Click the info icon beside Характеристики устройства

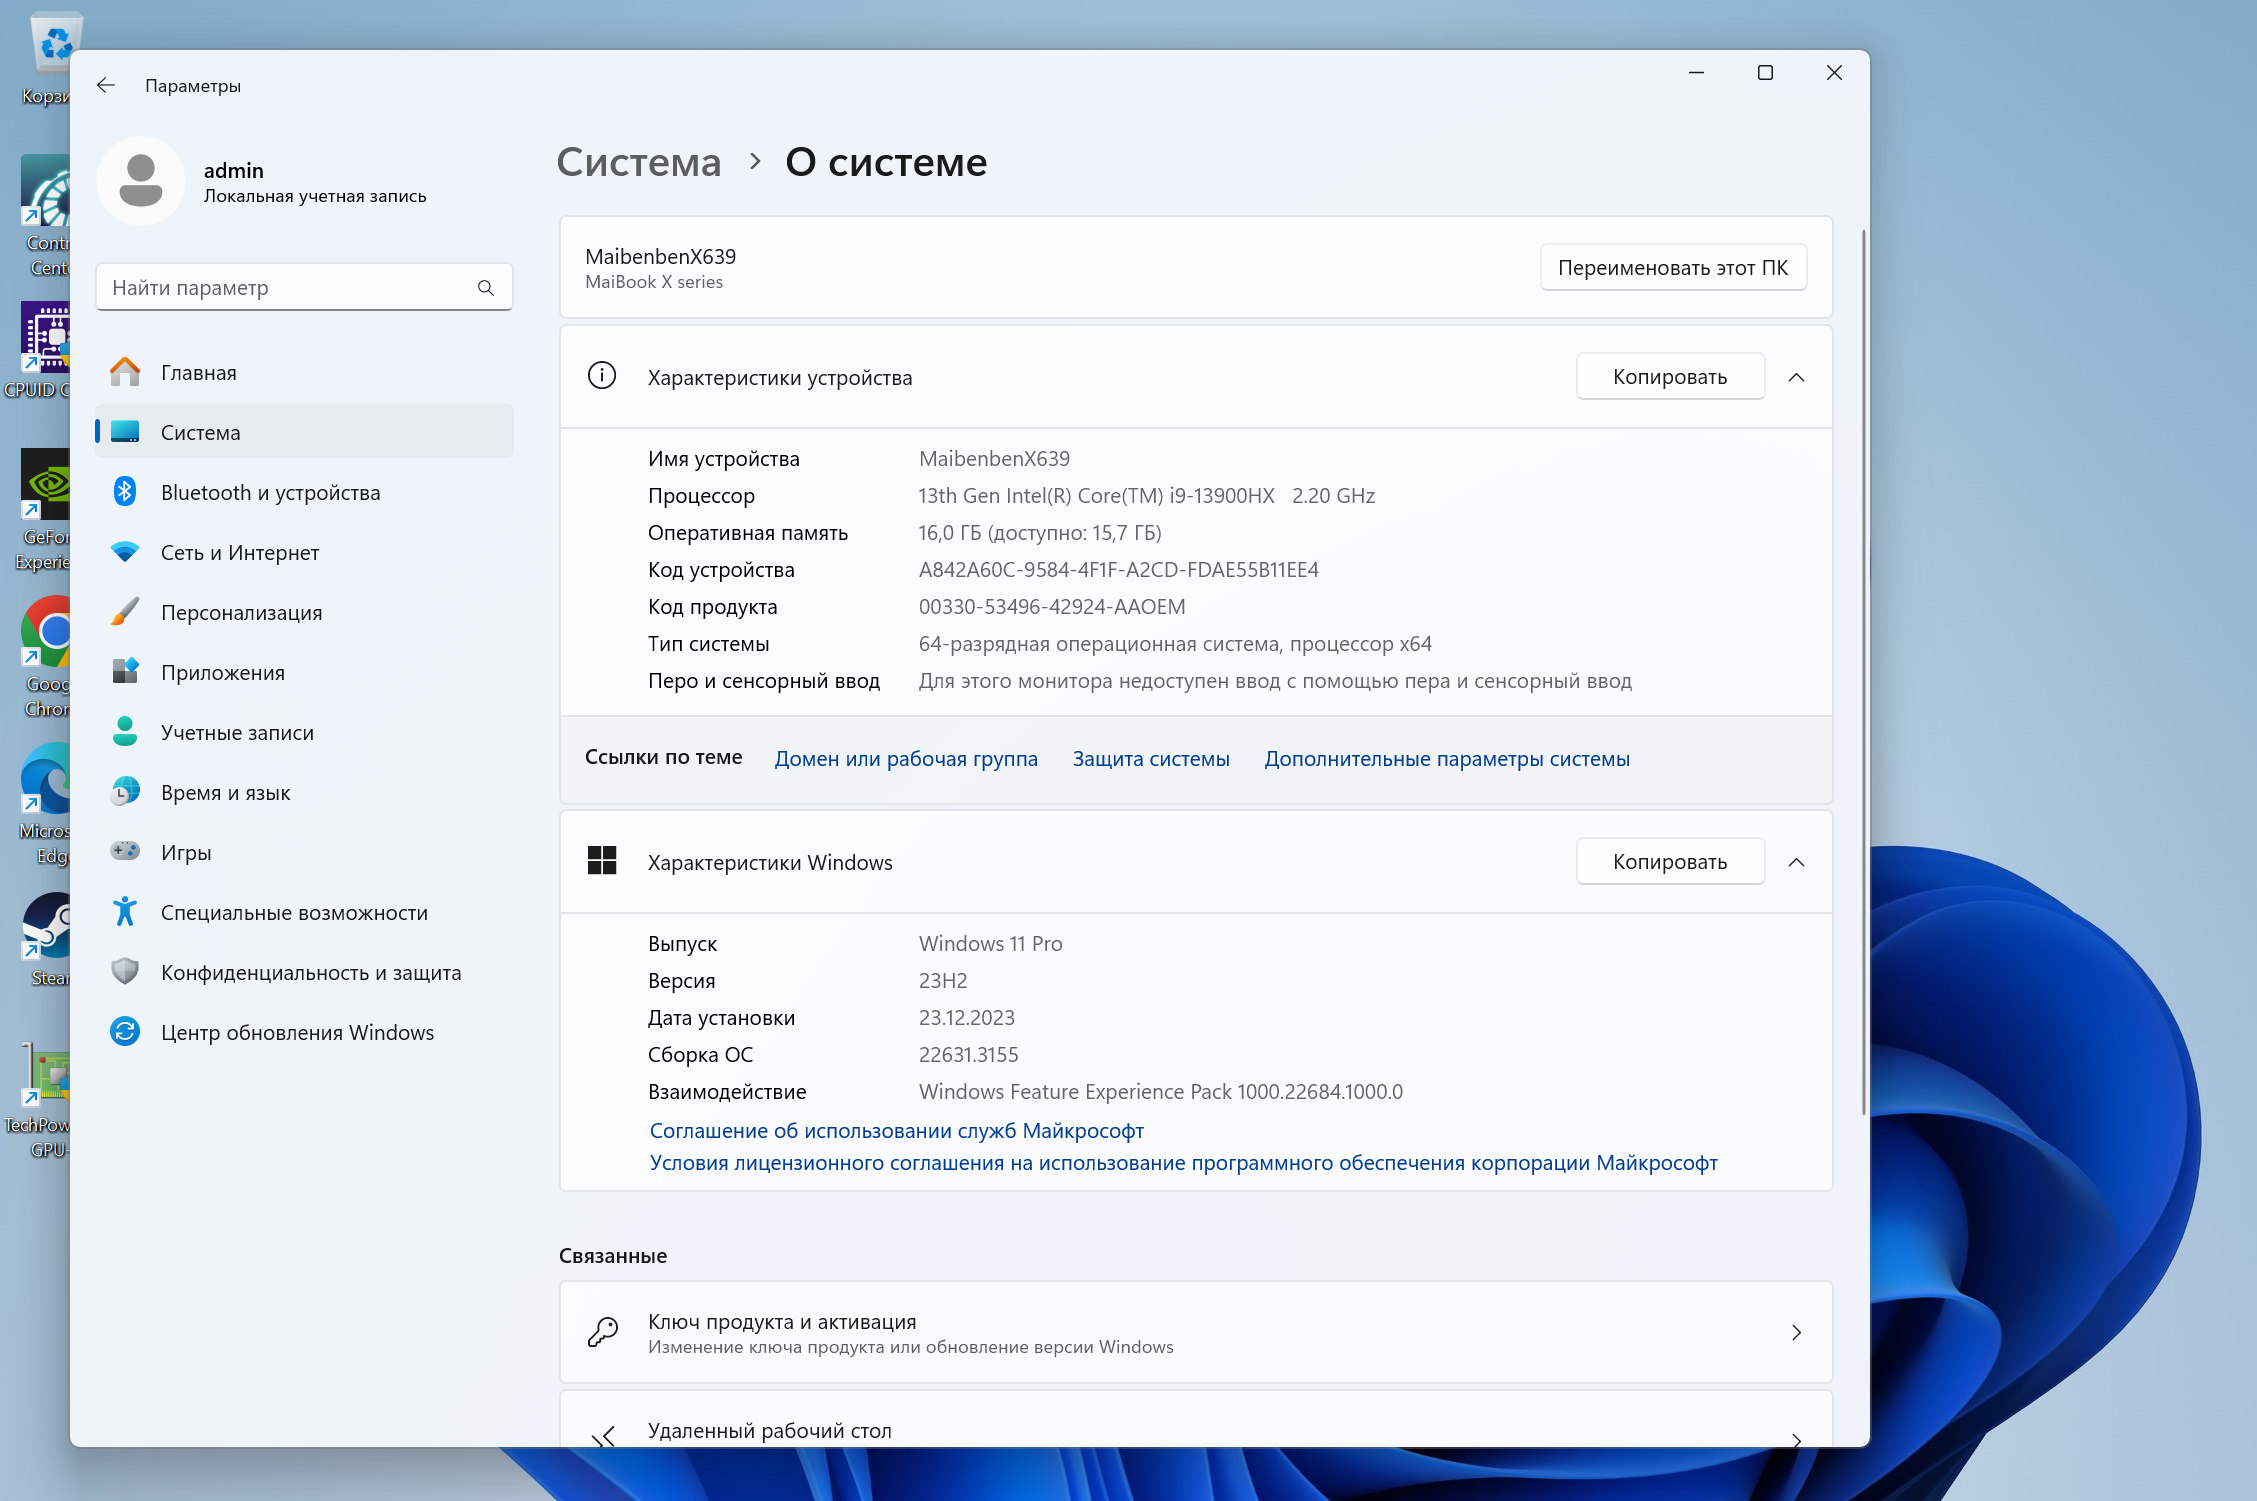[x=602, y=376]
